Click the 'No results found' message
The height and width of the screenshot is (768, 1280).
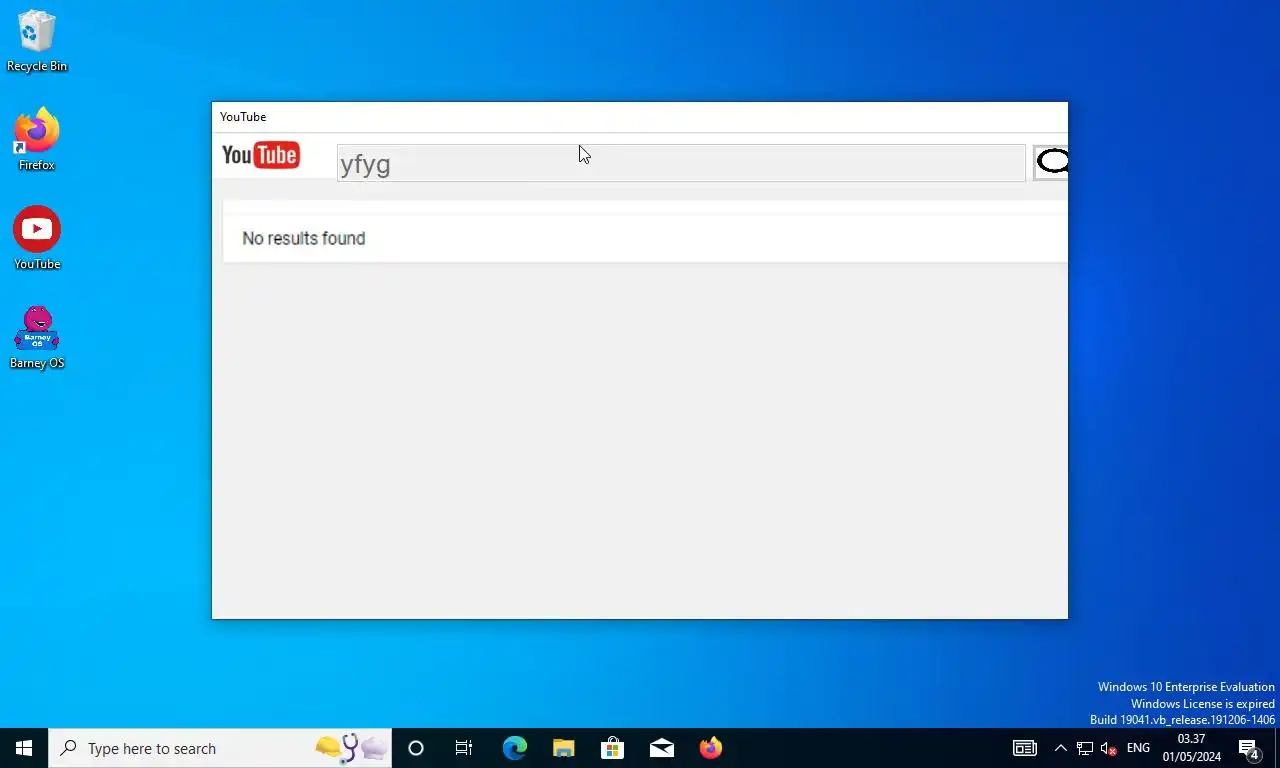pos(304,238)
